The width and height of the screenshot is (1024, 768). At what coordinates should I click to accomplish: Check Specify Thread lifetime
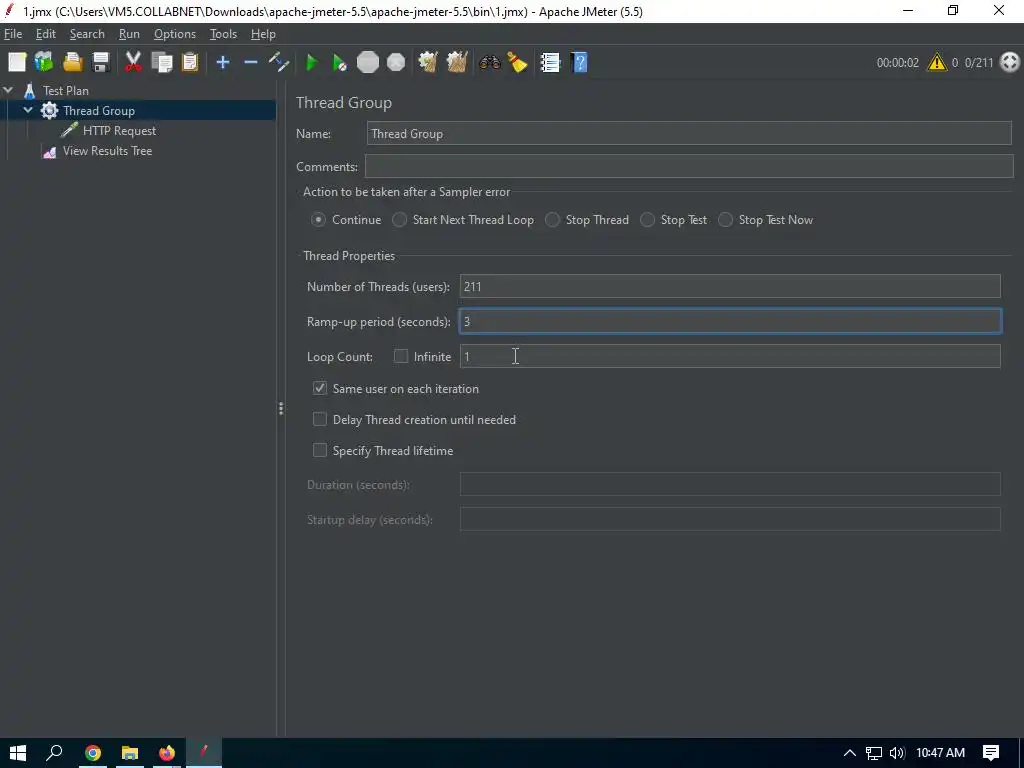pyautogui.click(x=319, y=451)
